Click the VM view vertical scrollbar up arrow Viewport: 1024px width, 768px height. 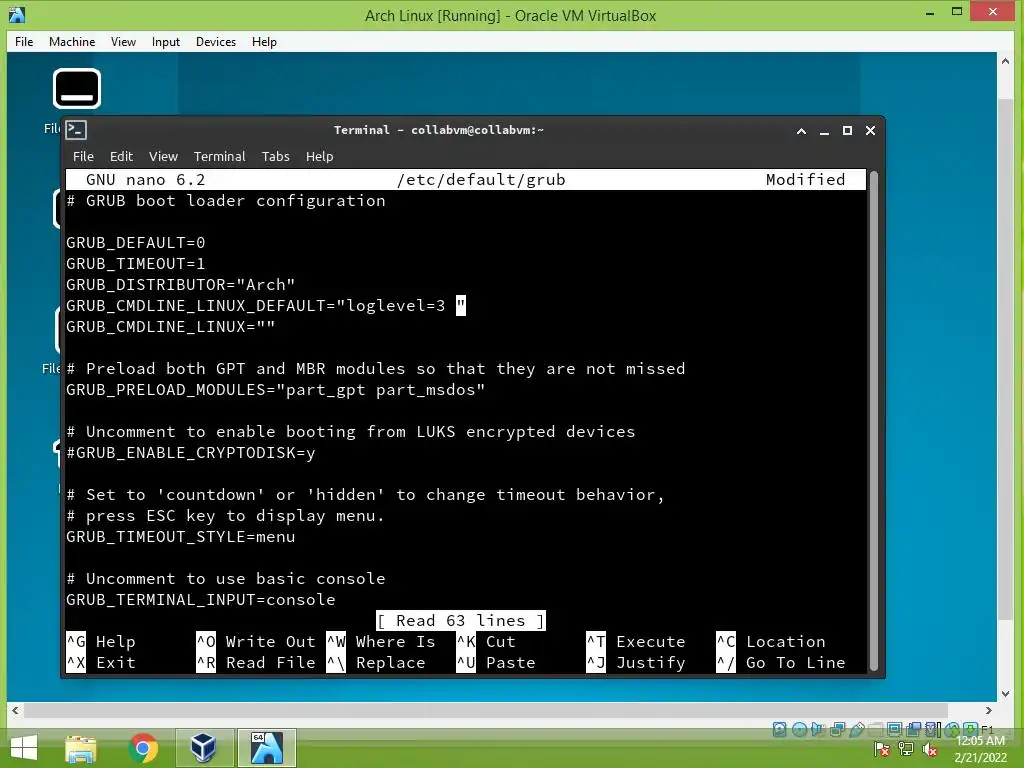point(1005,61)
